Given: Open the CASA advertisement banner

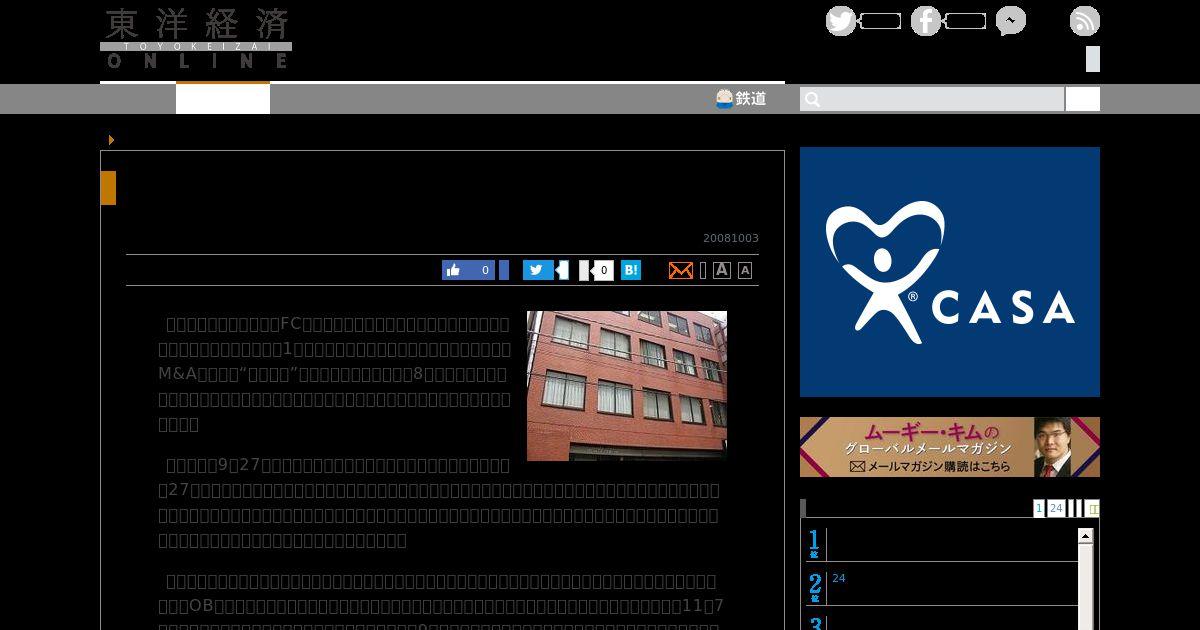Looking at the screenshot, I should tap(950, 272).
